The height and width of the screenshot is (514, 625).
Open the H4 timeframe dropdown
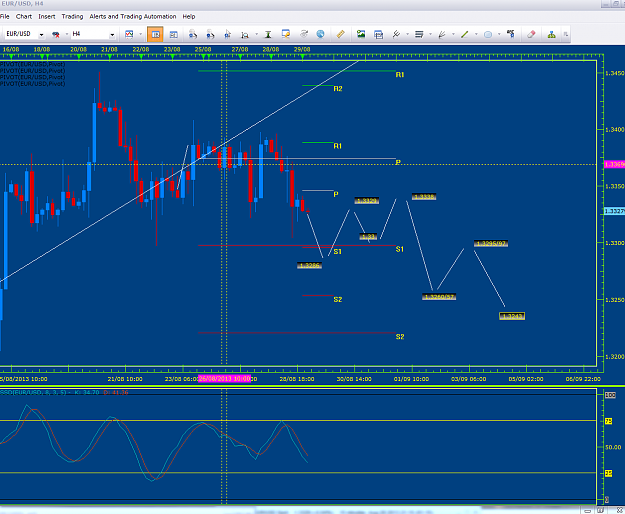[112, 35]
